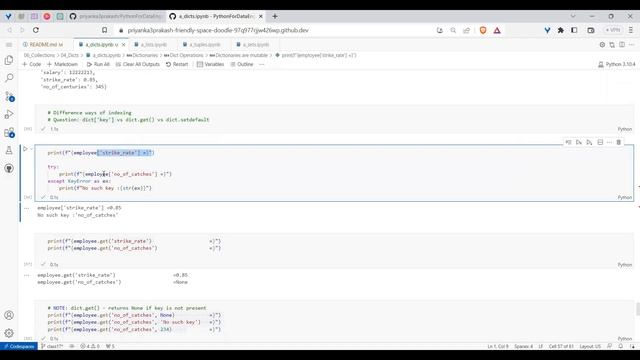Open Extensions view in activity bar

pyautogui.click(x=9, y=133)
